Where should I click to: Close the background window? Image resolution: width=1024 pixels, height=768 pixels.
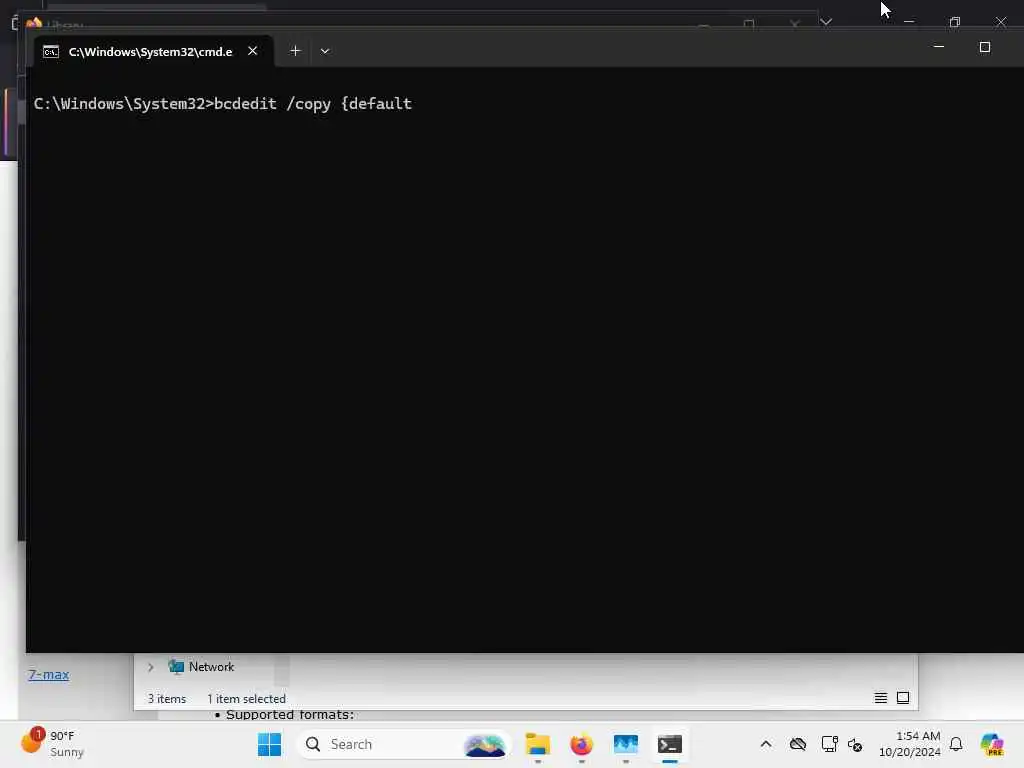click(1000, 22)
